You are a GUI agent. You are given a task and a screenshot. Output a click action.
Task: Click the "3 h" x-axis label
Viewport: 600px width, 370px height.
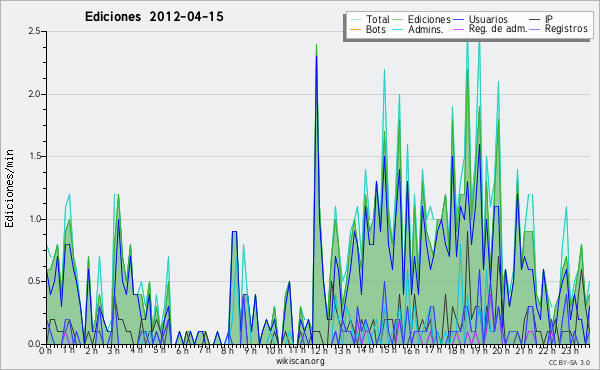(113, 351)
